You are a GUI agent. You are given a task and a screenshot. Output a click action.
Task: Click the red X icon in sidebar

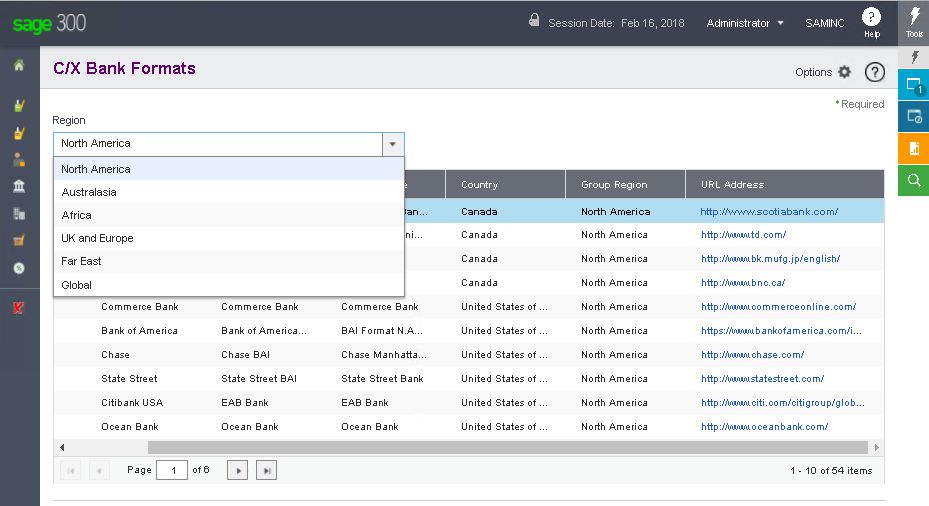19,308
